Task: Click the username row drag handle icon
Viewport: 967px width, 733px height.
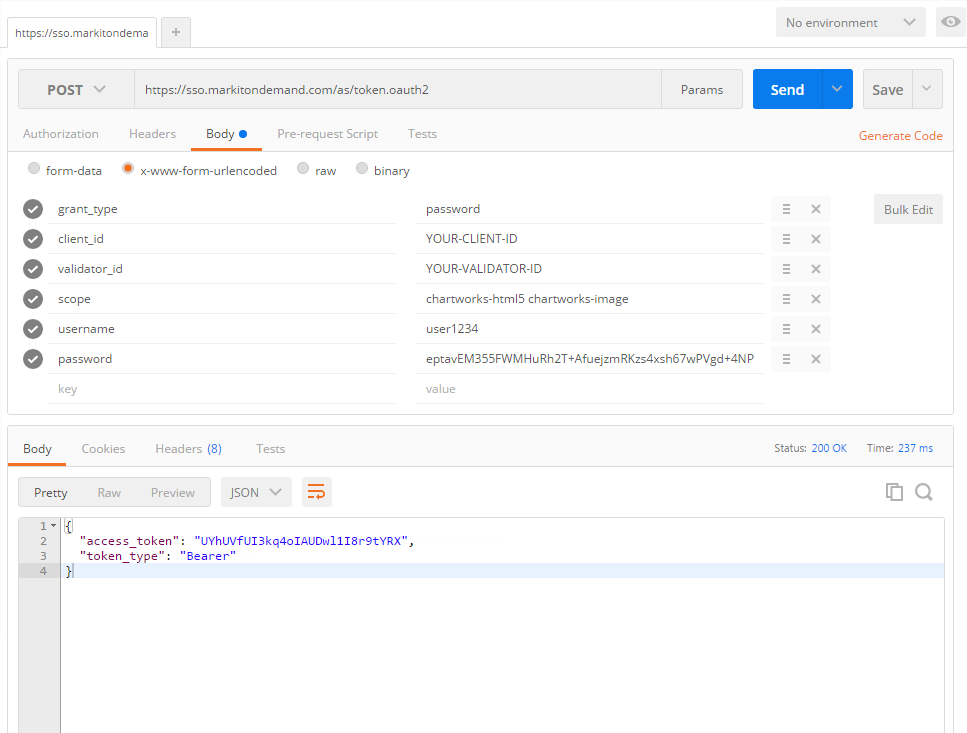Action: pos(786,329)
